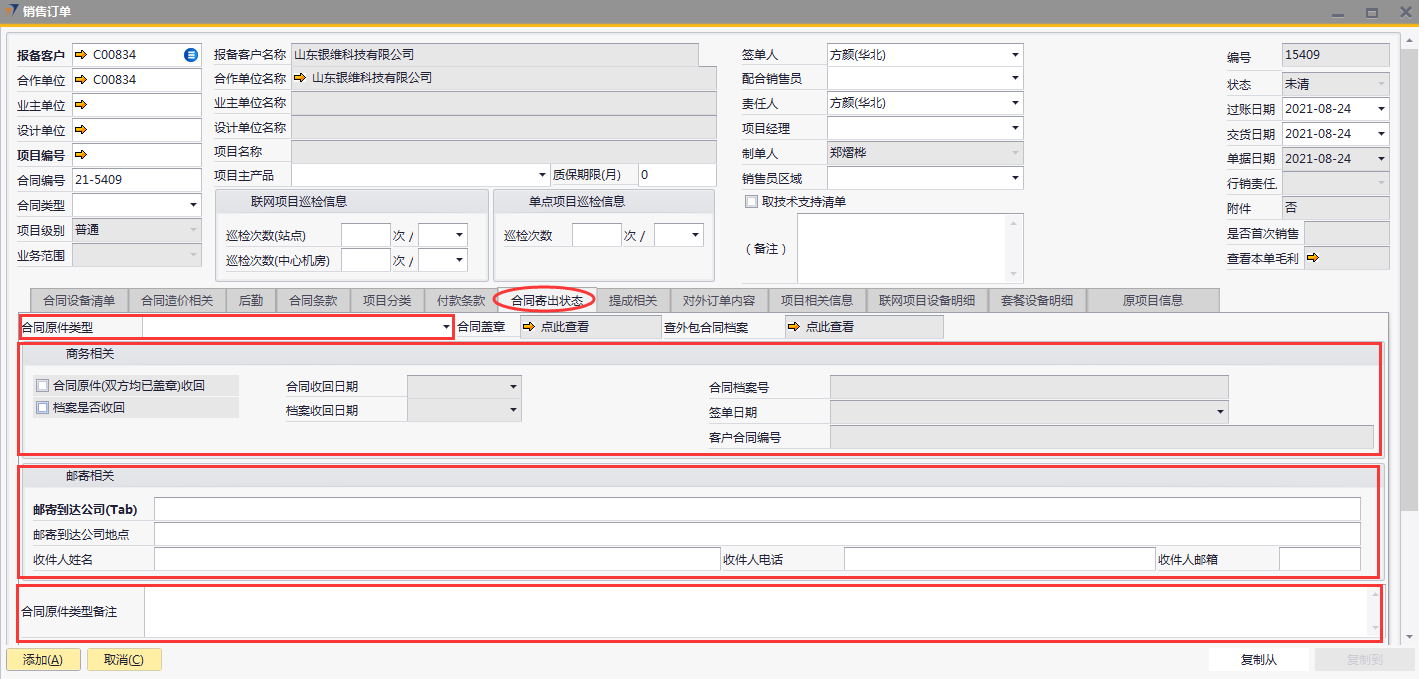Click the right-side vertical scrollbar
This screenshot has height=679, width=1419.
[1410, 400]
